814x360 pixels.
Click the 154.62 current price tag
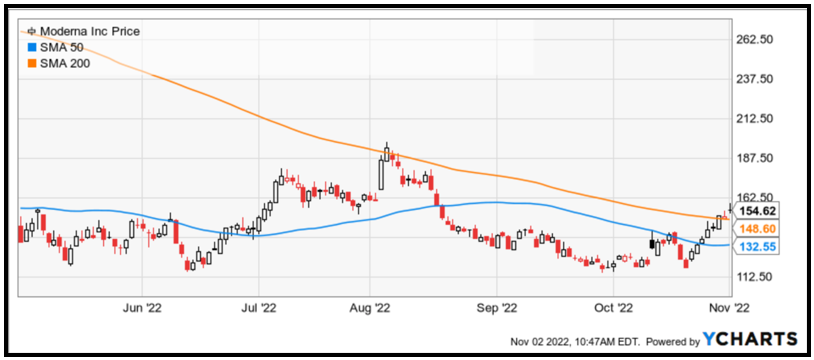[758, 211]
